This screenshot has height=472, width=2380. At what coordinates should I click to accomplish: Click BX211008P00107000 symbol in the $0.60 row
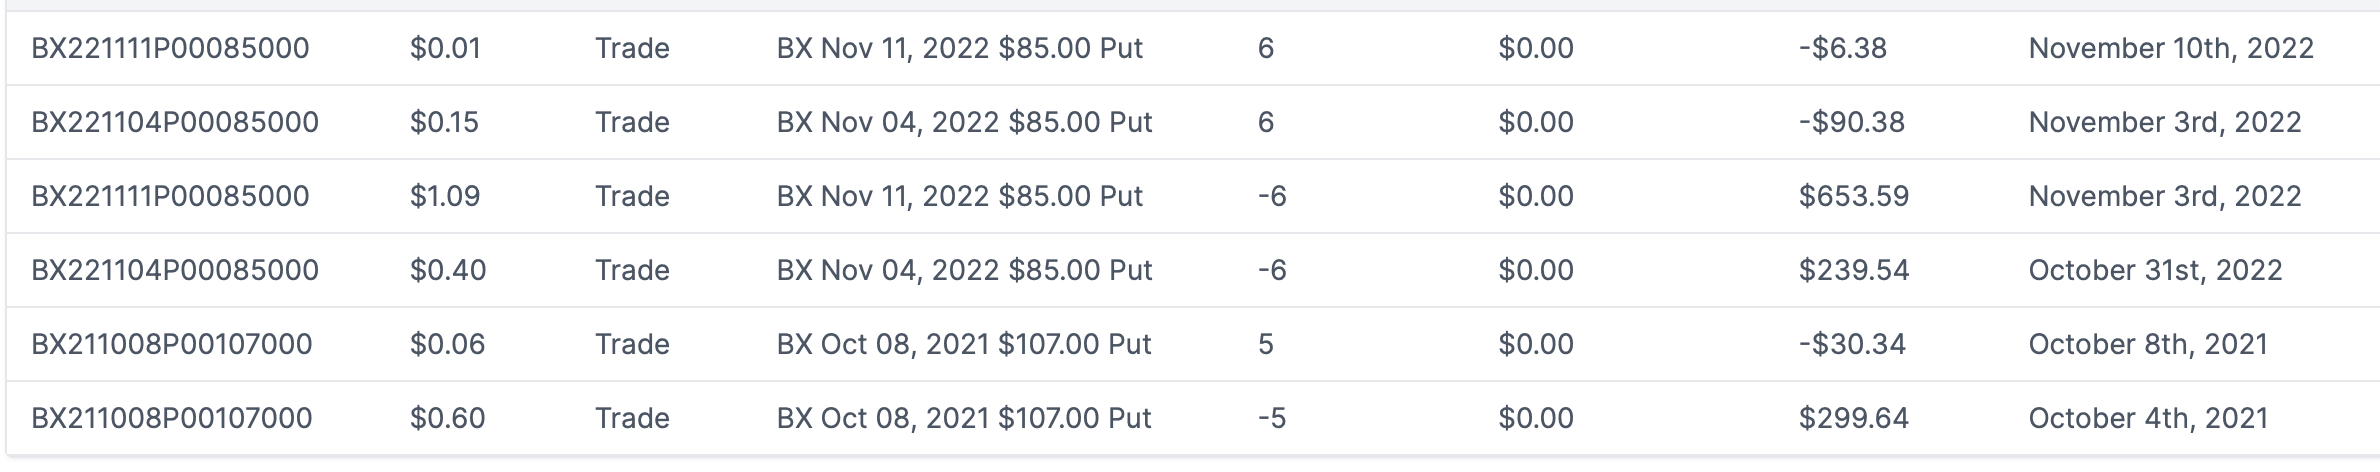(x=172, y=418)
